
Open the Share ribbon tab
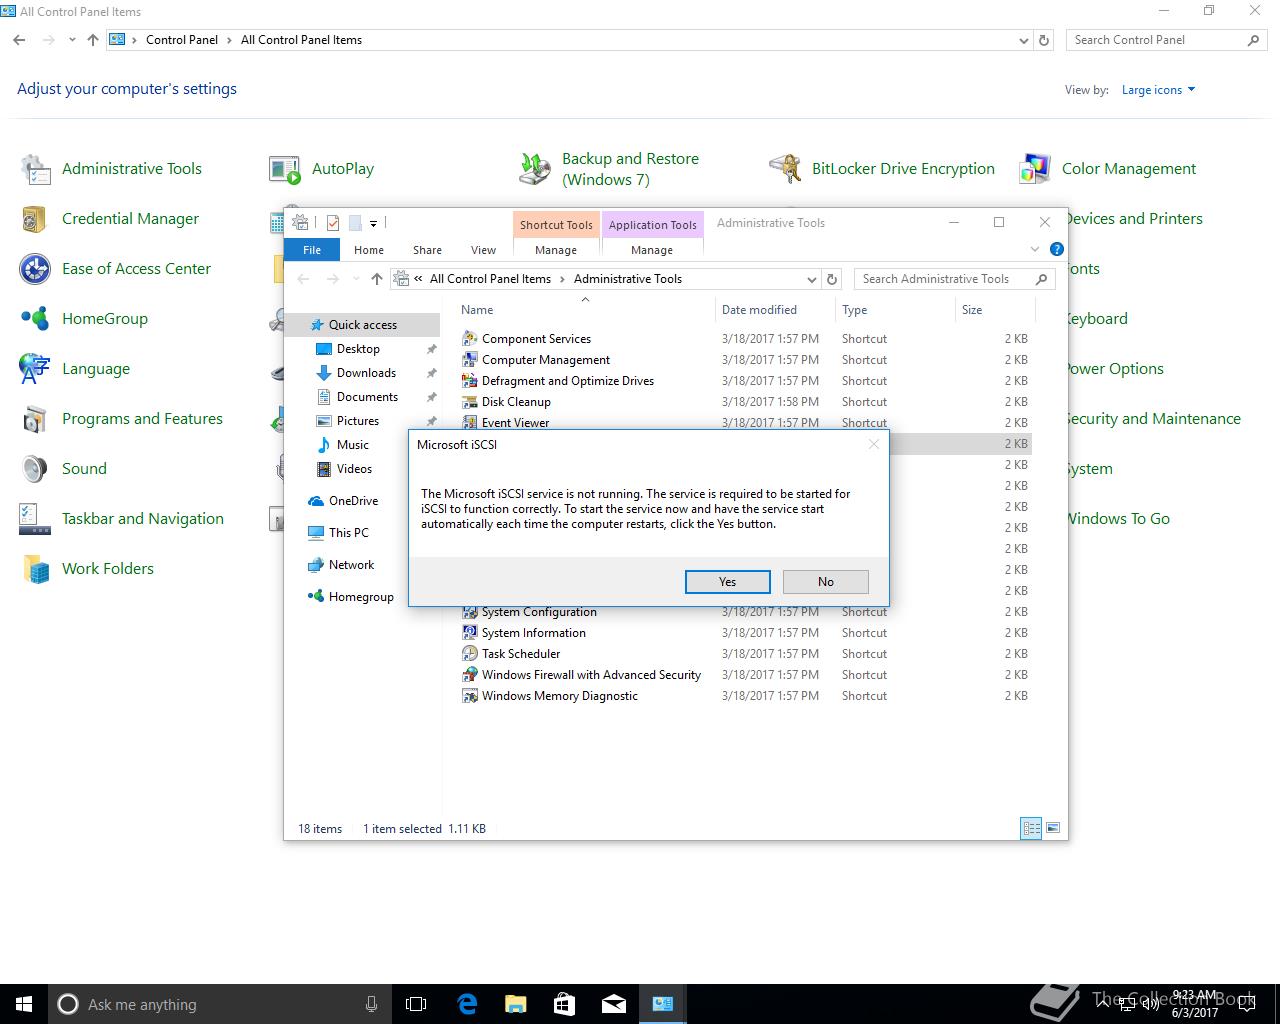point(427,250)
